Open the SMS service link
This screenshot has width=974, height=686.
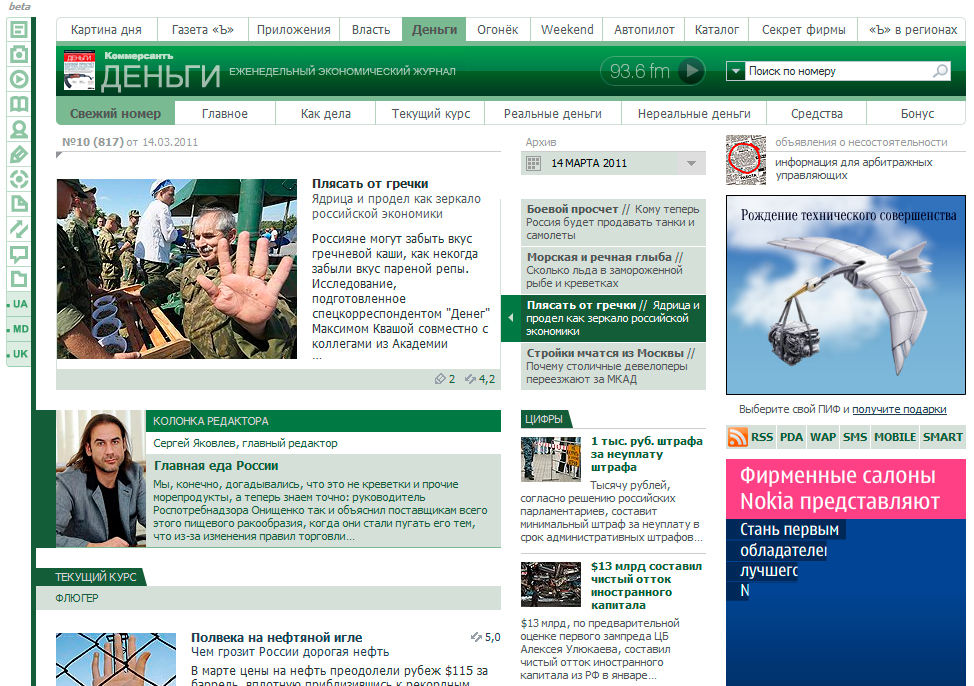coord(855,437)
